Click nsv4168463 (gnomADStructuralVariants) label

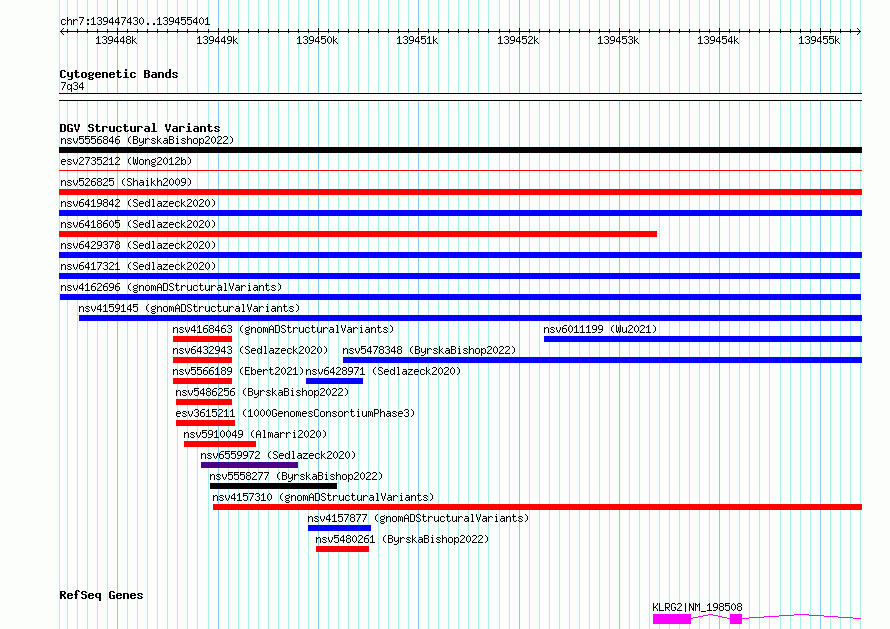[x=283, y=329]
